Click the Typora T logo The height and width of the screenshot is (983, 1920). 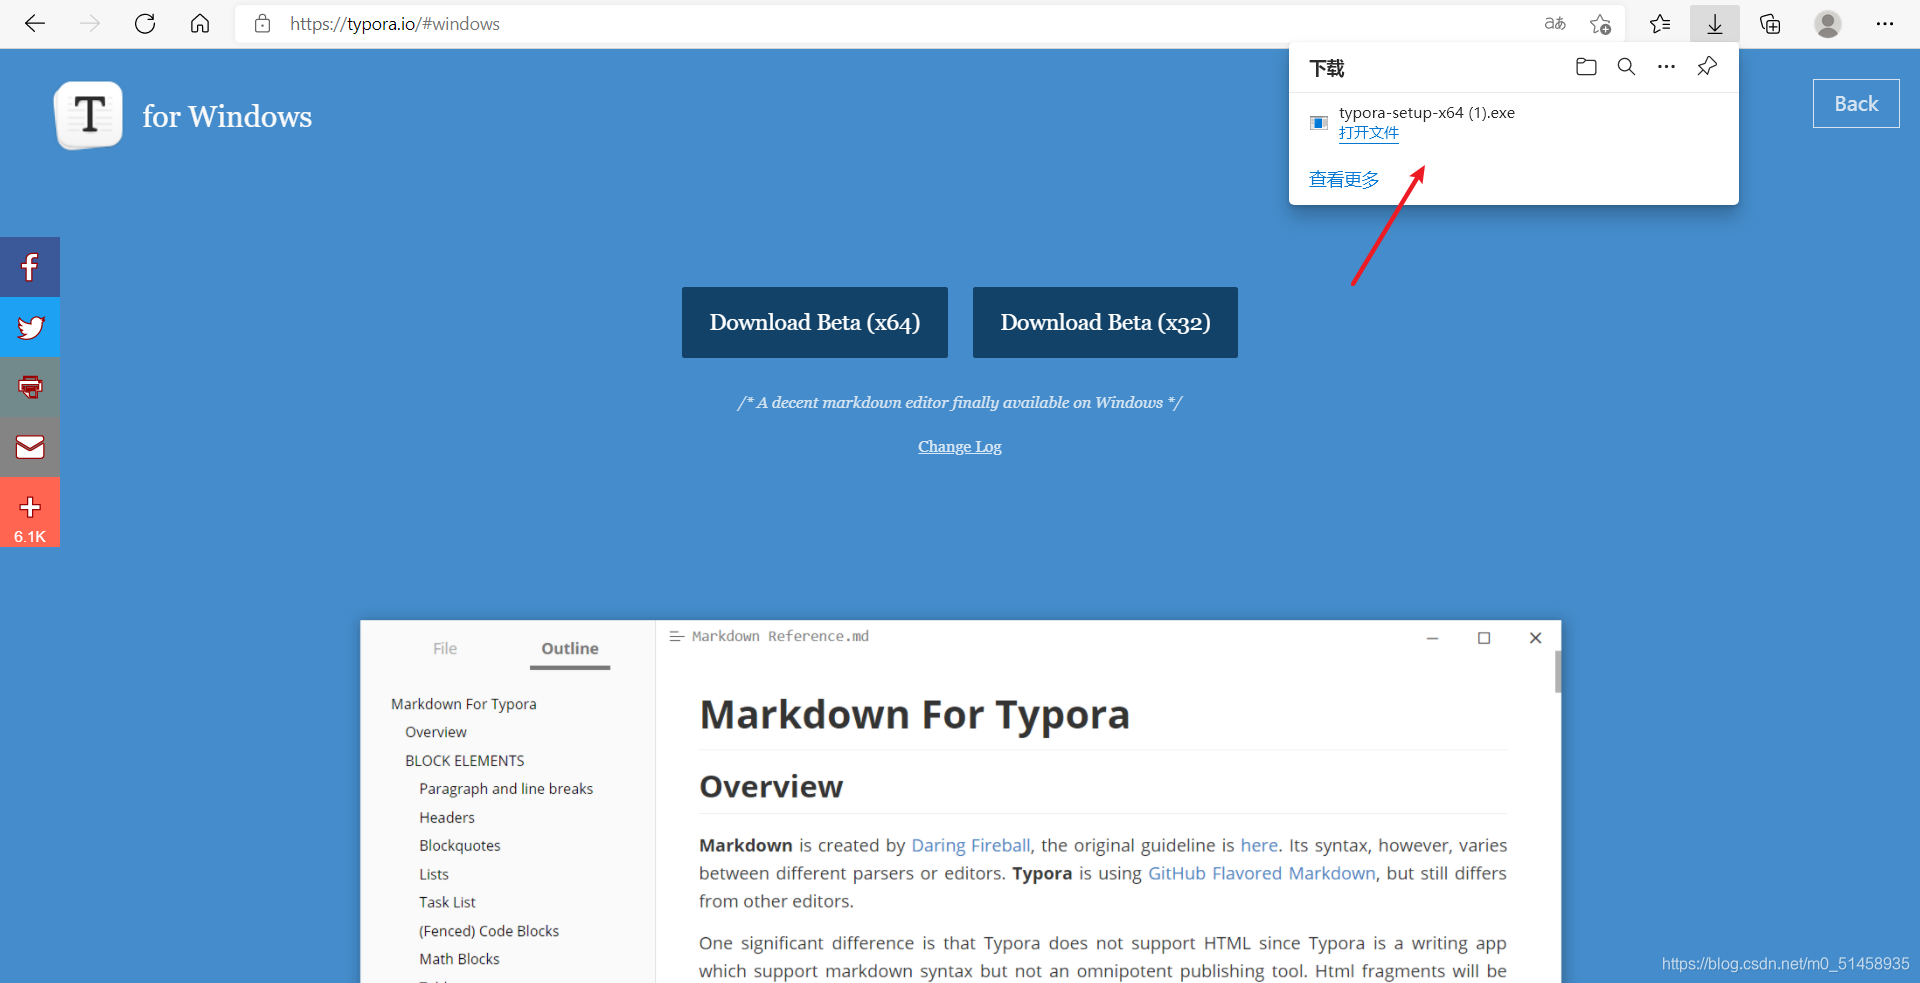[x=89, y=115]
